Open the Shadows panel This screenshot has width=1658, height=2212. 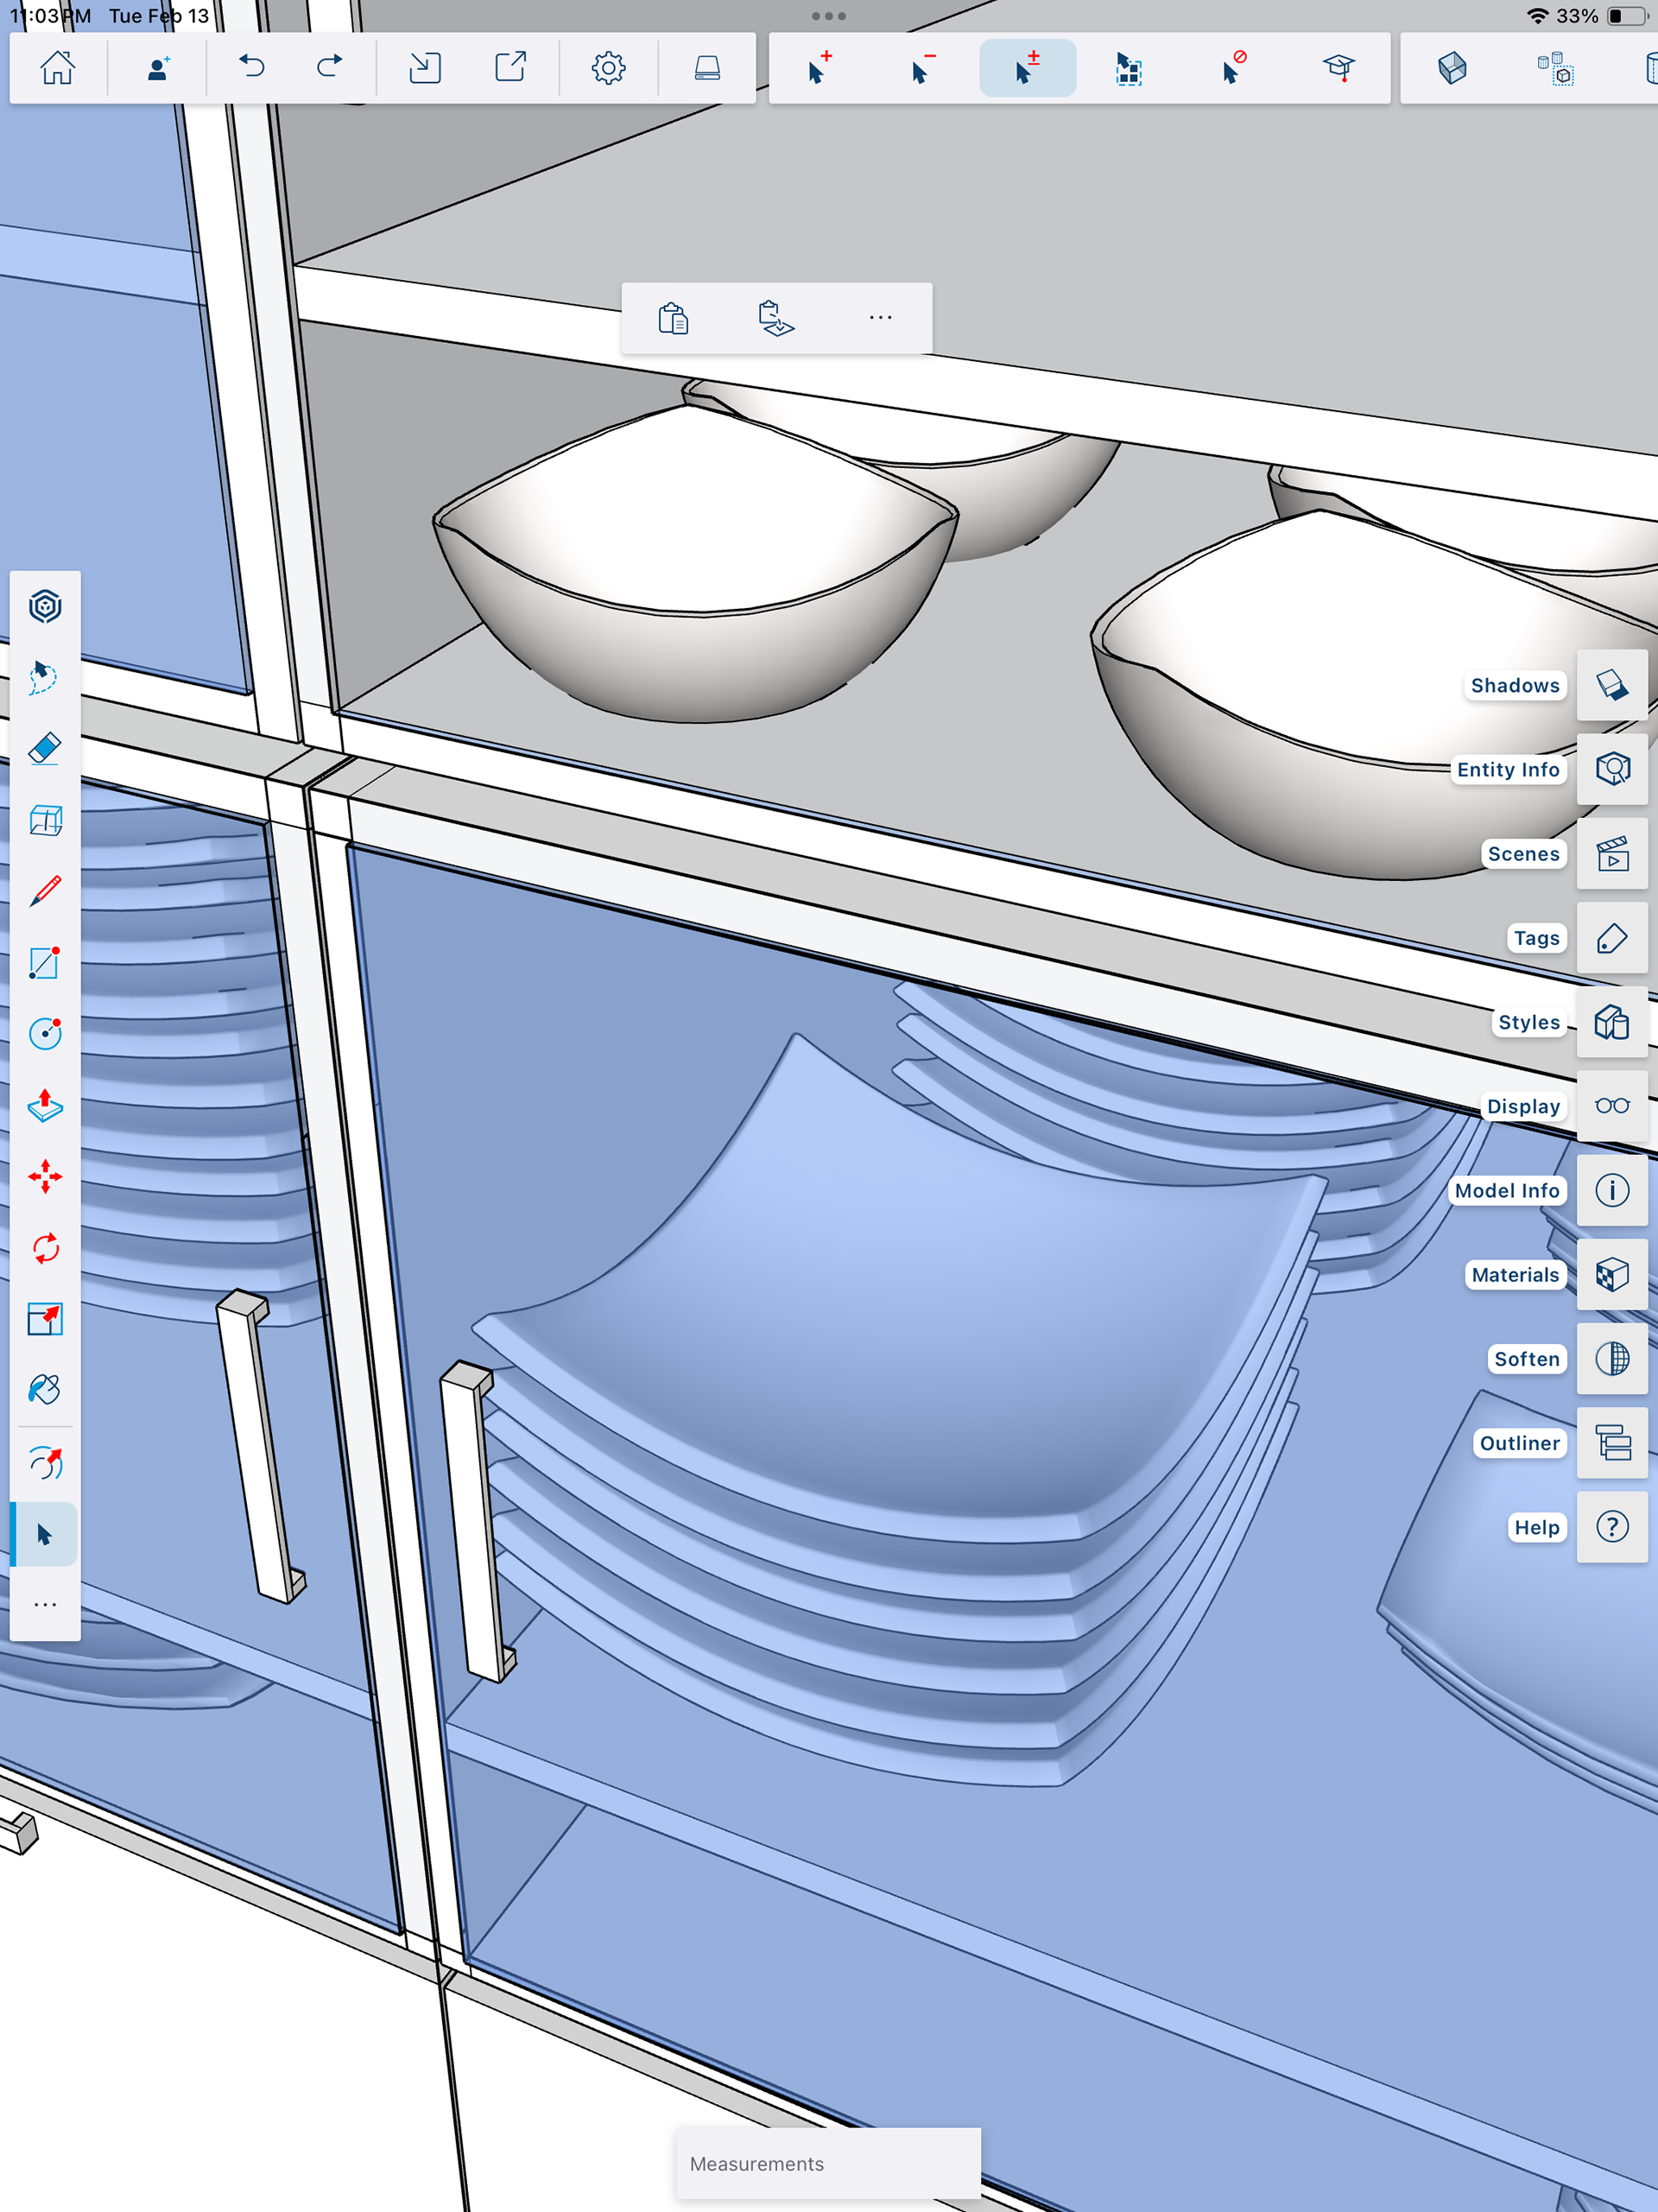(1612, 685)
